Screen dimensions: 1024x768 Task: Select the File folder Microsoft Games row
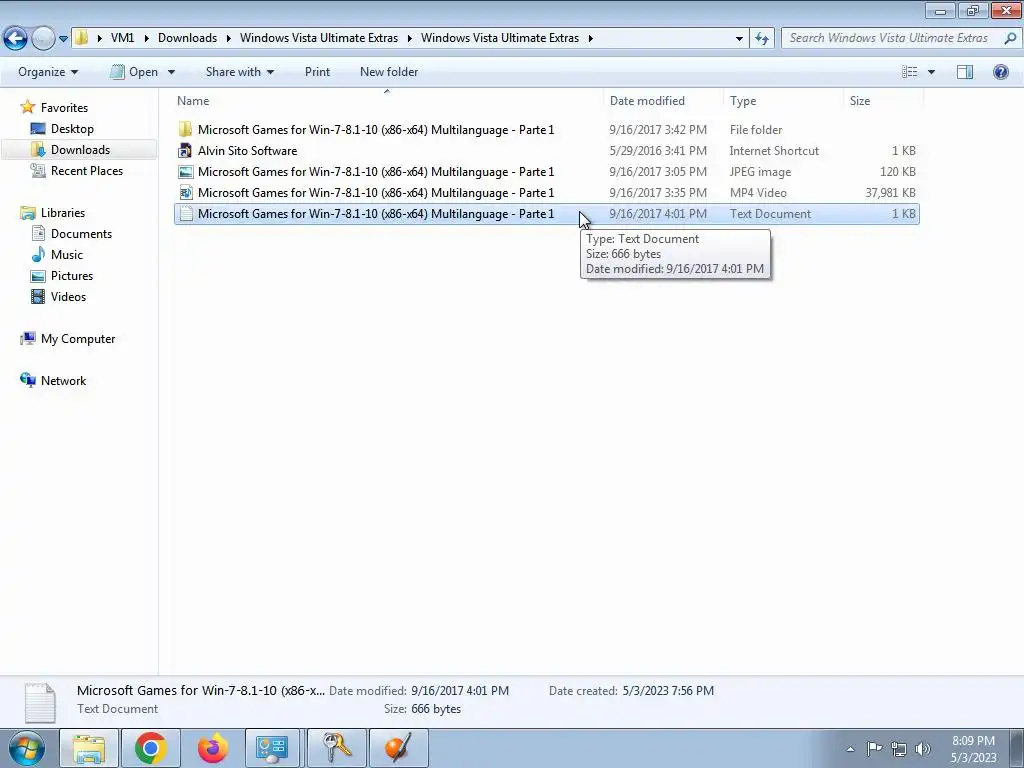pyautogui.click(x=547, y=130)
